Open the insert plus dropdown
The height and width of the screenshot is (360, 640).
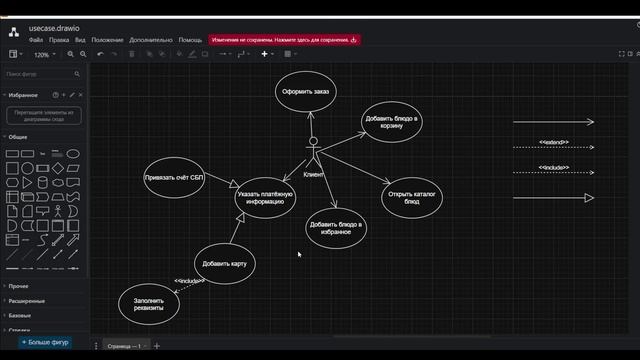click(267, 54)
